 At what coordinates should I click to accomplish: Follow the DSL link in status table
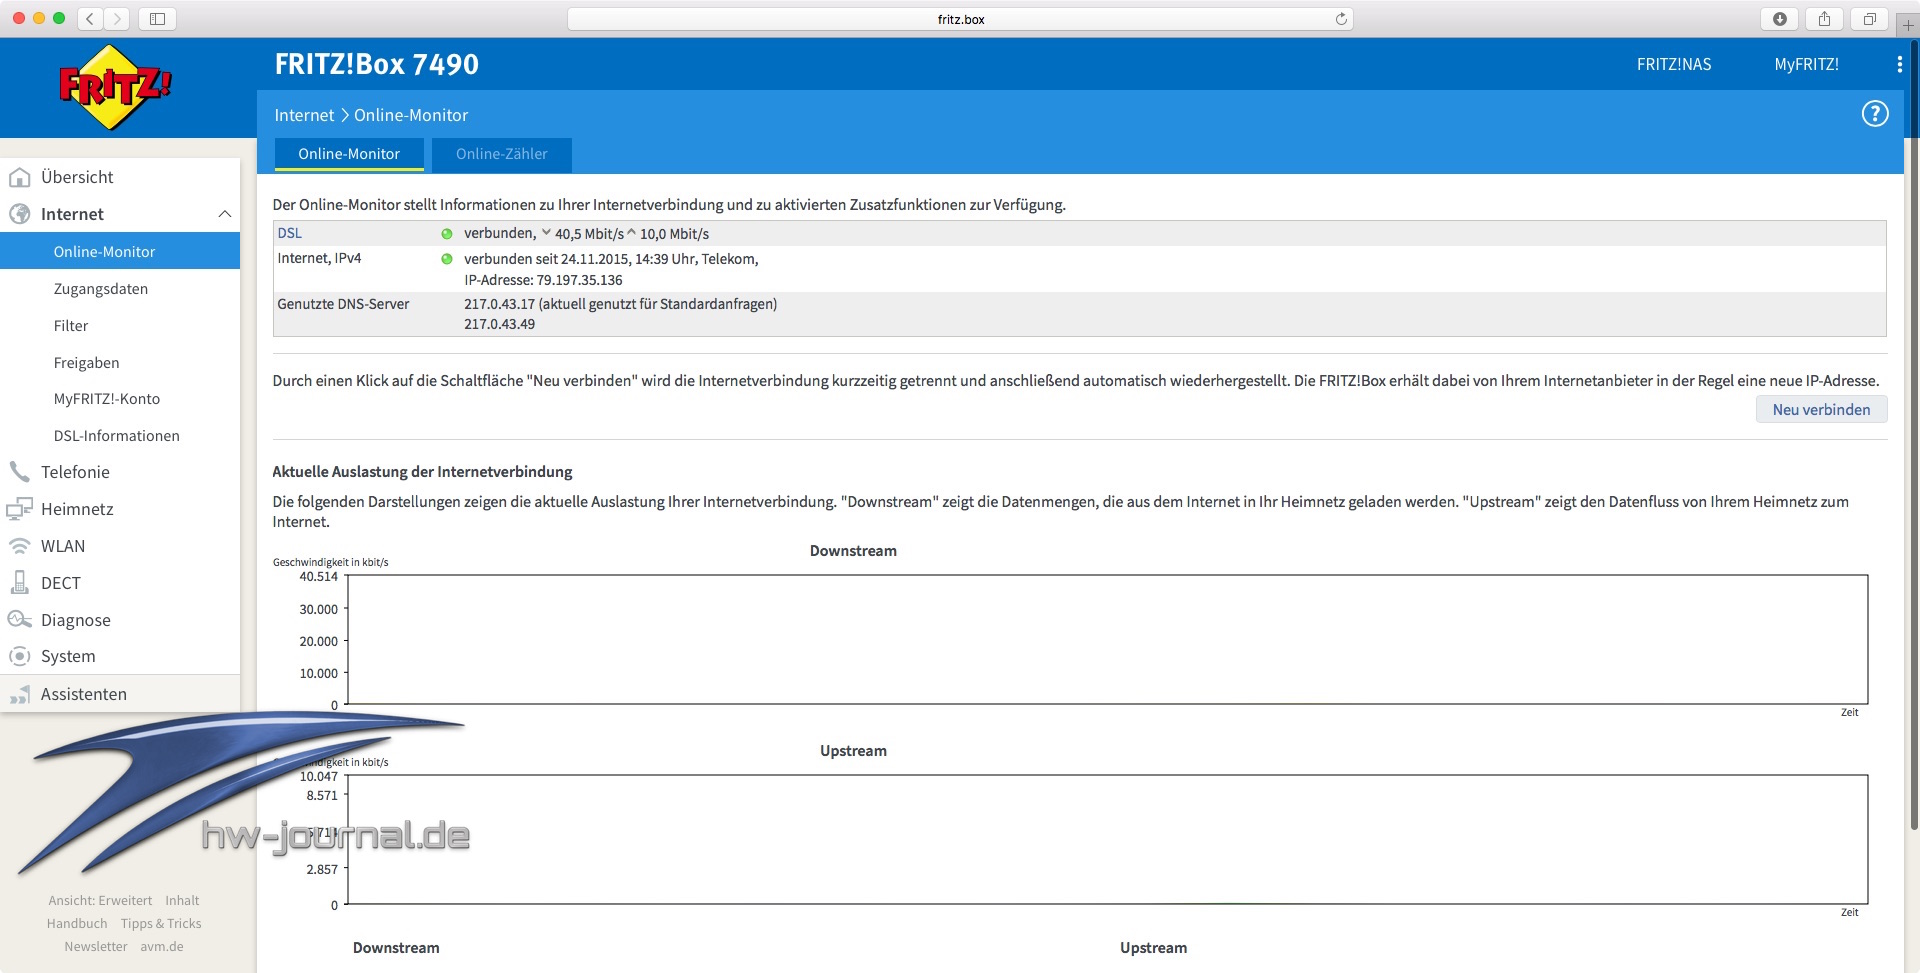(x=289, y=233)
